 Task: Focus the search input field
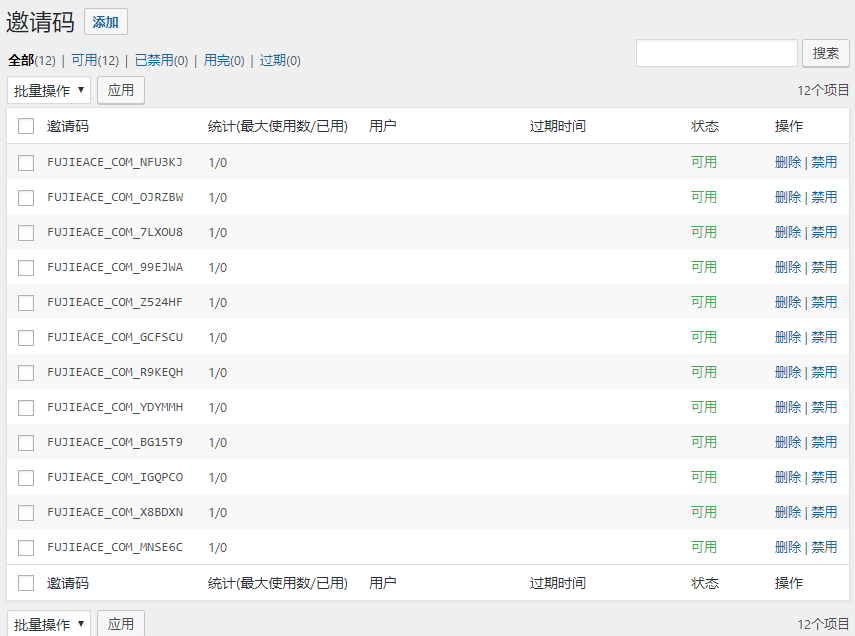coord(716,53)
